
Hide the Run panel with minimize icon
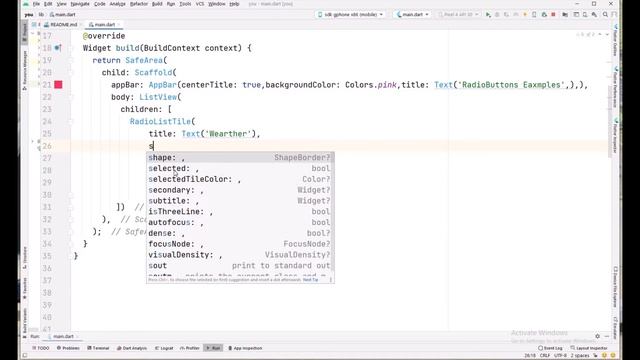607,336
